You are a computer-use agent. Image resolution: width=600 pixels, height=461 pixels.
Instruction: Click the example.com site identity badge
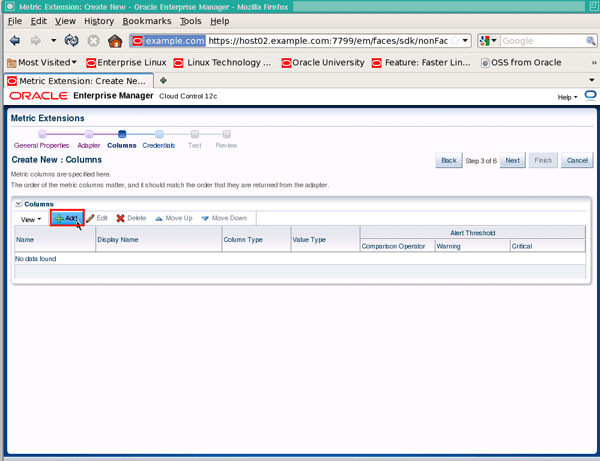click(x=169, y=41)
